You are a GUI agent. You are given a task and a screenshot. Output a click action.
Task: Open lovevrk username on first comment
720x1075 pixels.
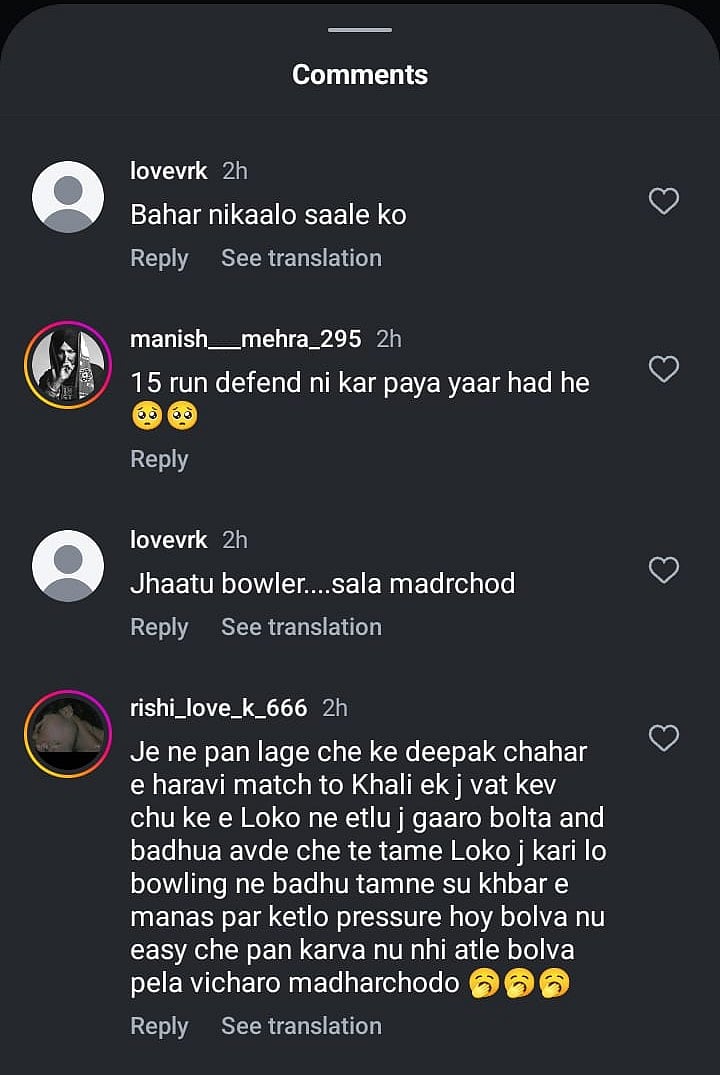169,171
